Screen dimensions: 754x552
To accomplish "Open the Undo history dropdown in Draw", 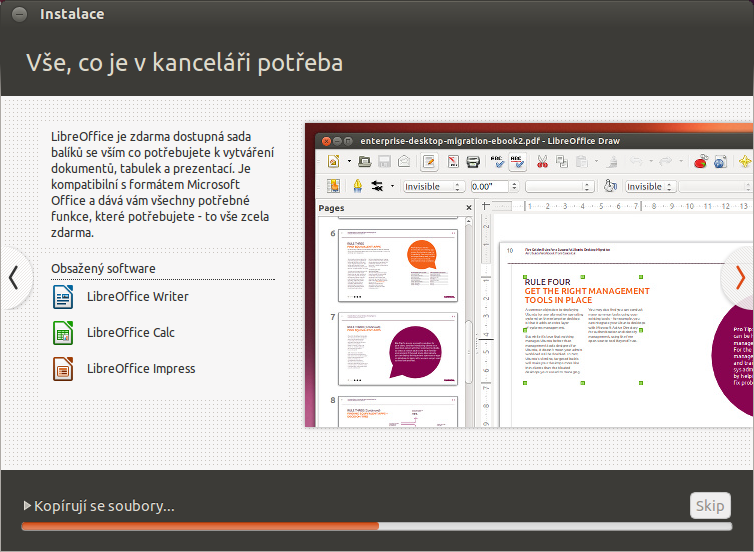I will (651, 162).
